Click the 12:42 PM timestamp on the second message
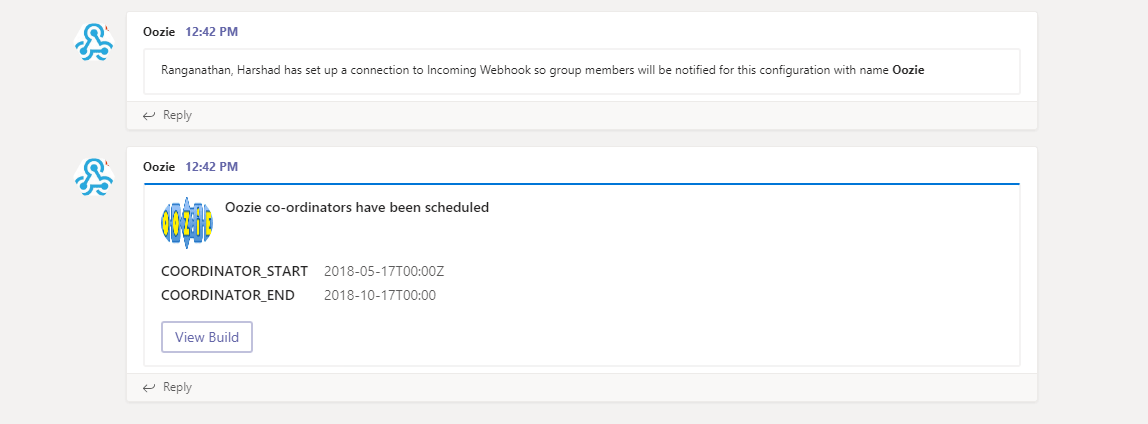The image size is (1148, 424). 212,167
